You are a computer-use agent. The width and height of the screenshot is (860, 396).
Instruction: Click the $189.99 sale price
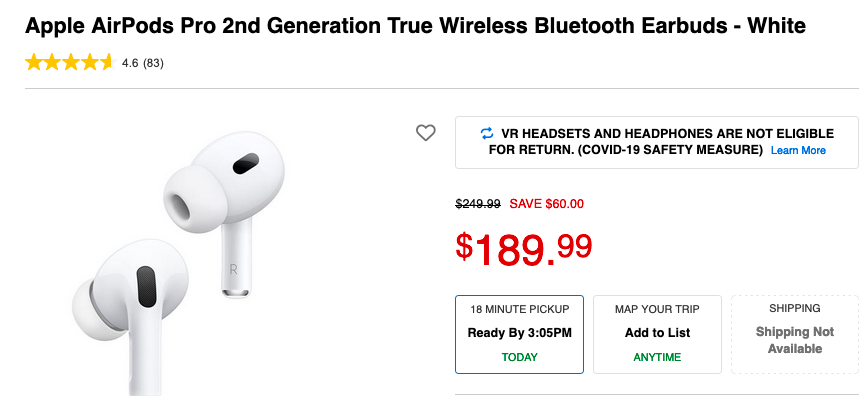524,248
